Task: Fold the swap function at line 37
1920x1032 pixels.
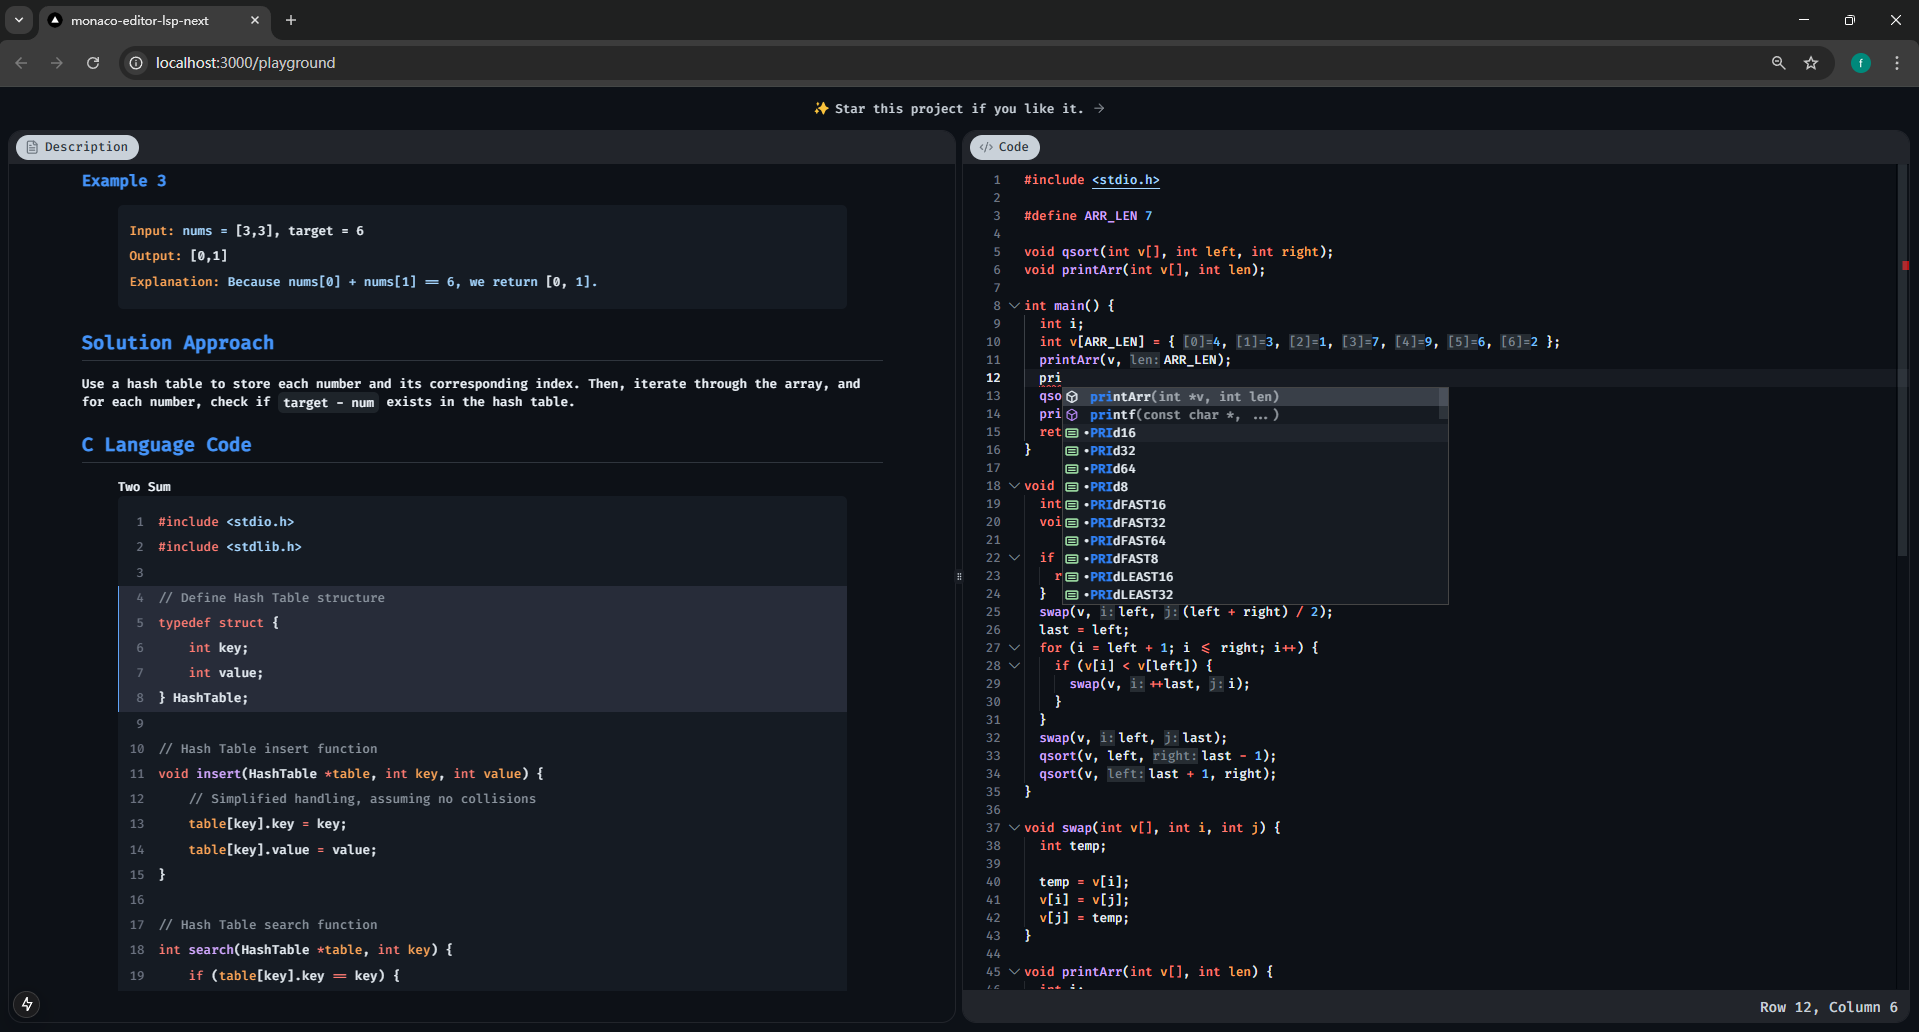Action: click(1014, 828)
